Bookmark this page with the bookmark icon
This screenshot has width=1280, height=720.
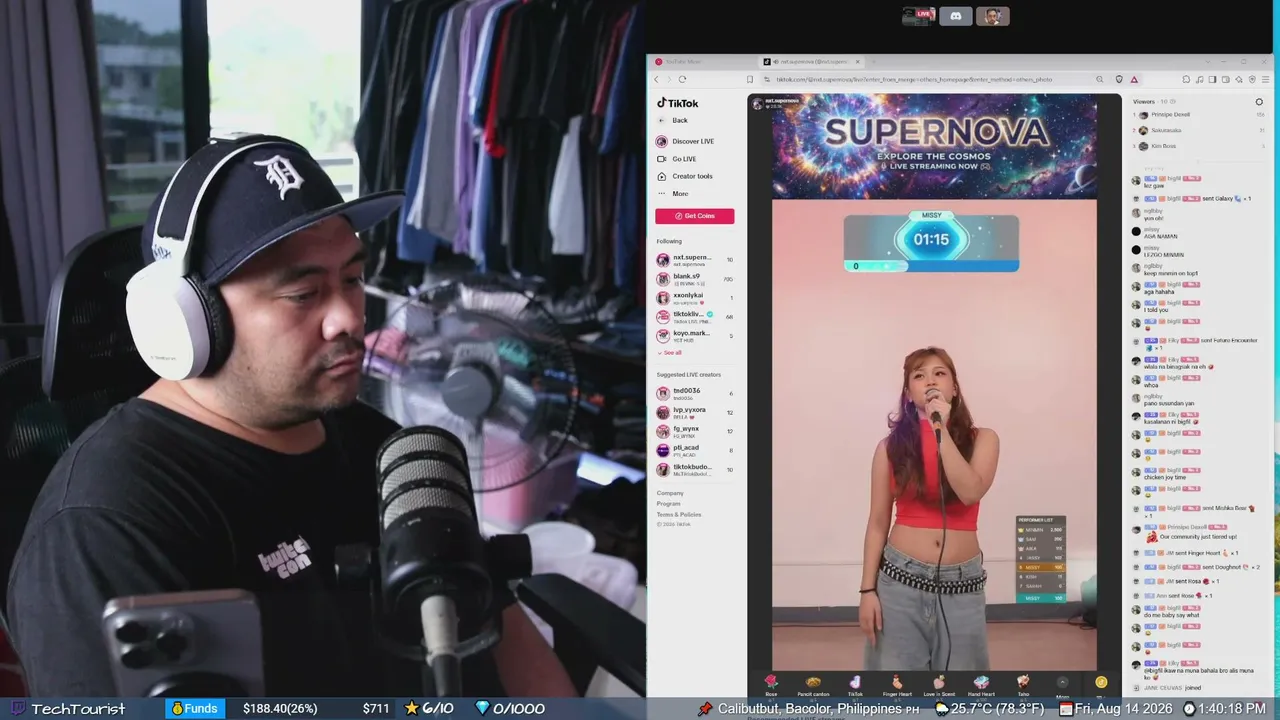(749, 79)
